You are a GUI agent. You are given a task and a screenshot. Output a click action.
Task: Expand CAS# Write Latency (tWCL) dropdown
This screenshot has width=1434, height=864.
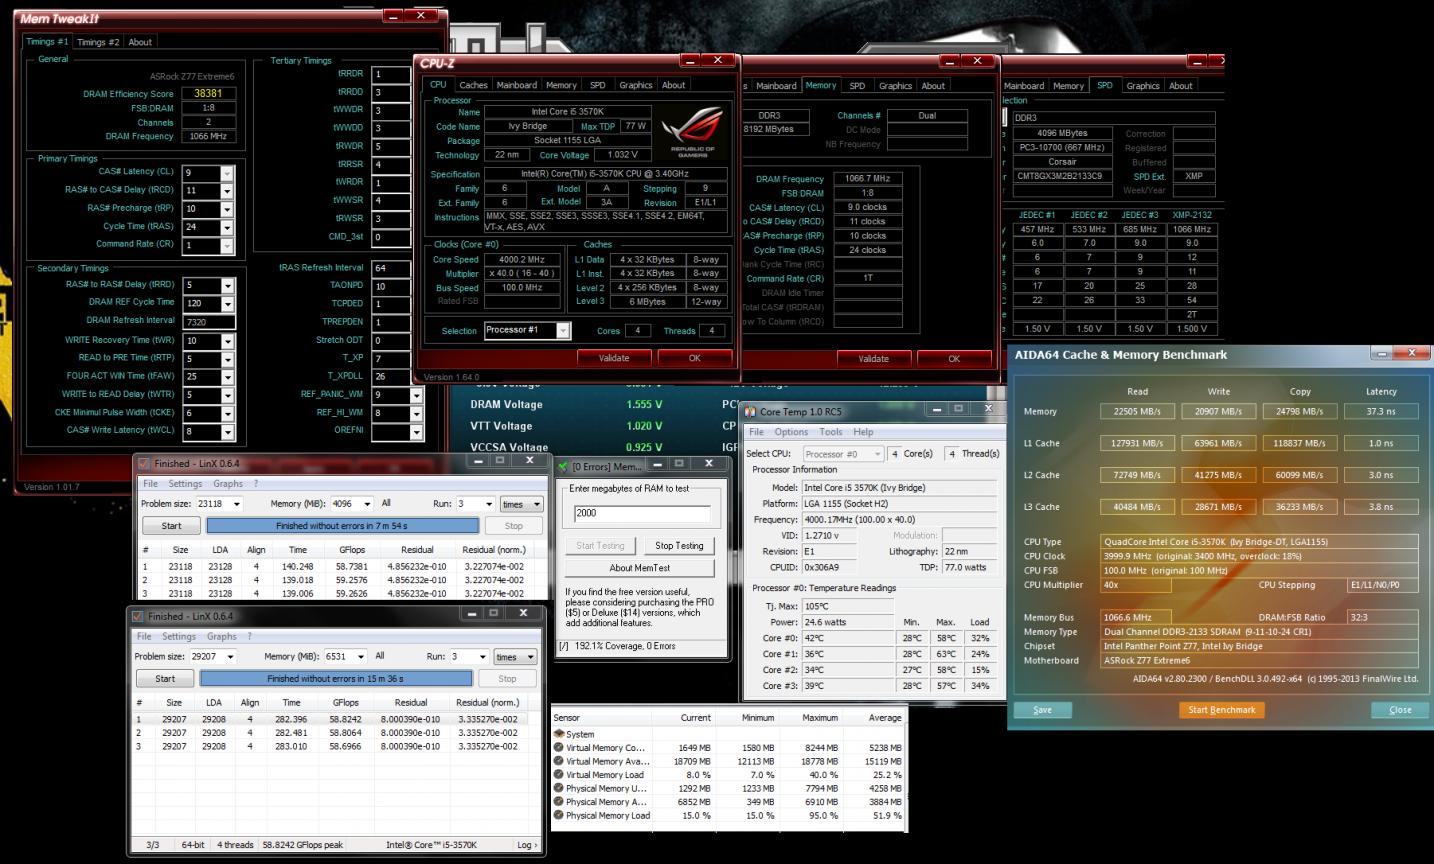coord(227,432)
